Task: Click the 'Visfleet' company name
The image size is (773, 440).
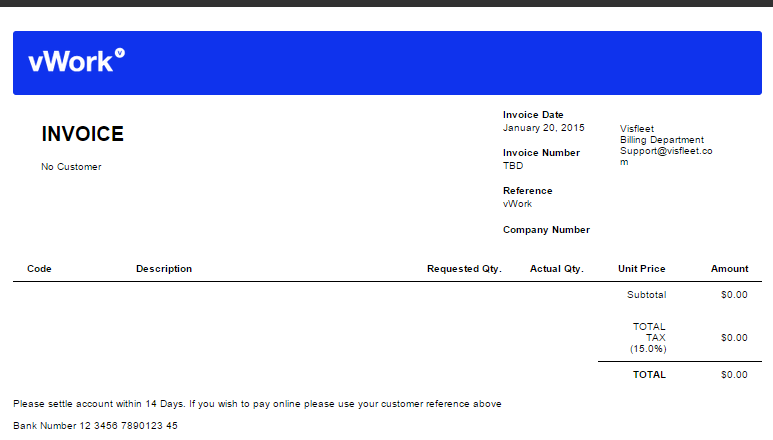Action: pos(637,129)
